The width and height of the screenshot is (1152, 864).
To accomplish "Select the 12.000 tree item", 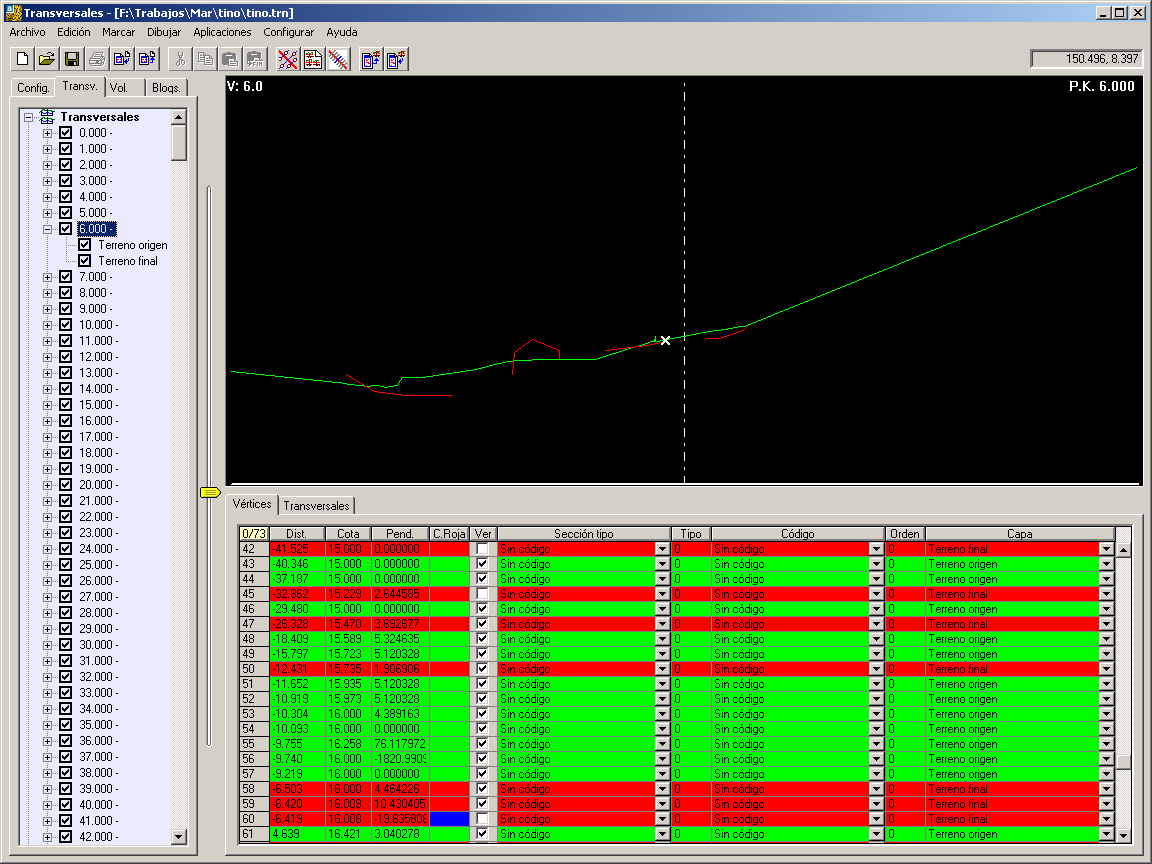I will 98,357.
